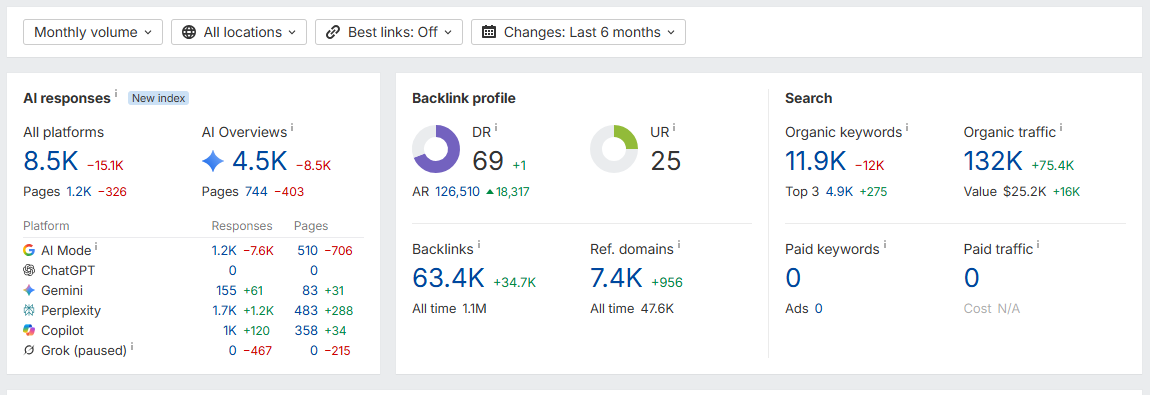
Task: Open Perplexity pages 483
Action: [306, 311]
